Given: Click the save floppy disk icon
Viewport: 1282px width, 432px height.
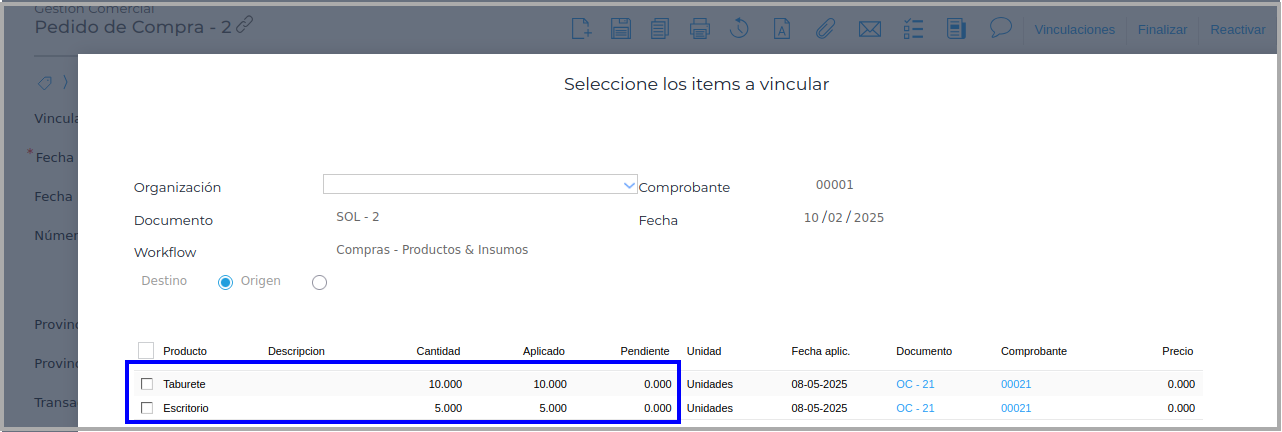Looking at the screenshot, I should [x=621, y=29].
